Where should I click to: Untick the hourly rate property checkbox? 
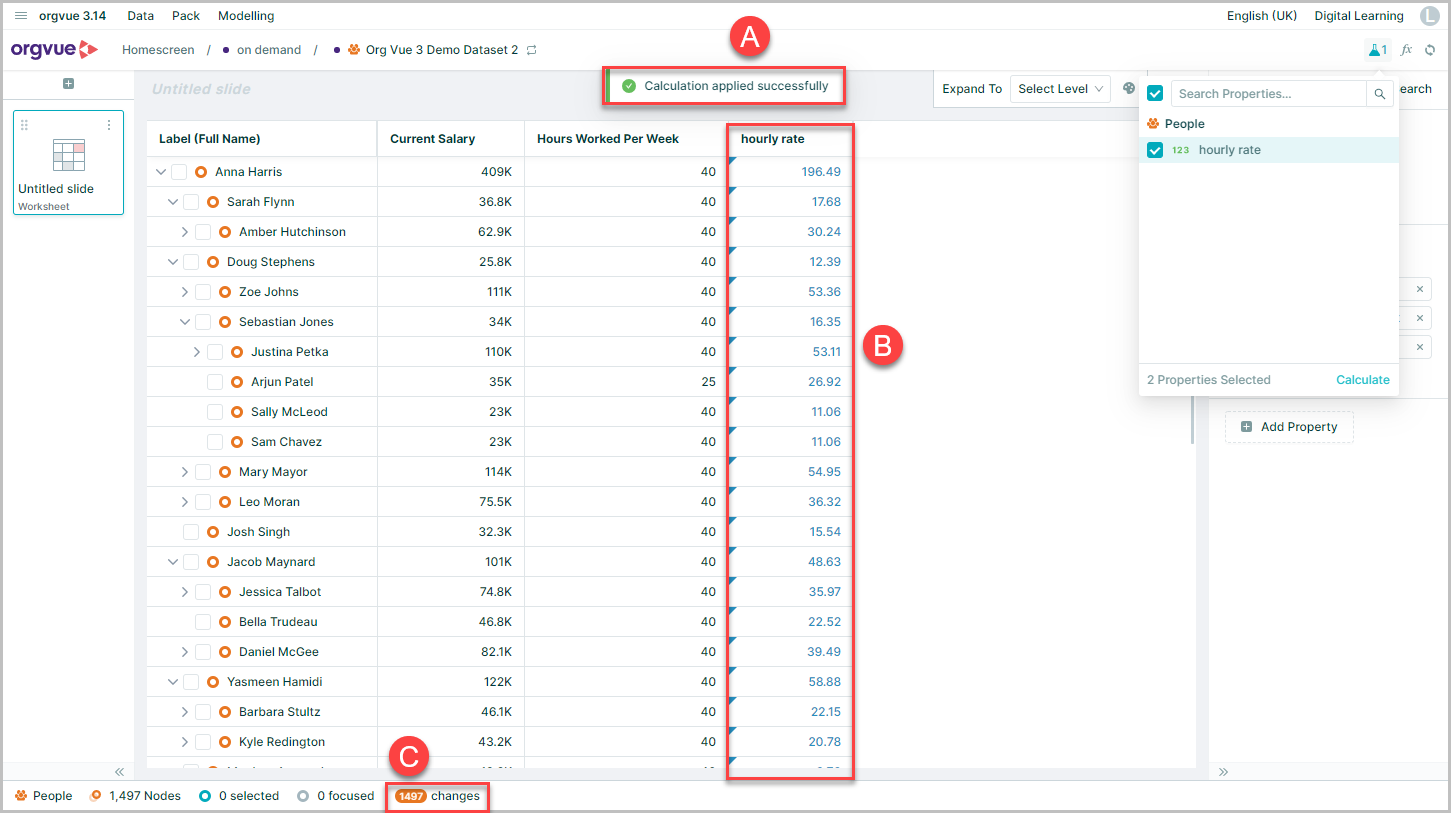1155,150
